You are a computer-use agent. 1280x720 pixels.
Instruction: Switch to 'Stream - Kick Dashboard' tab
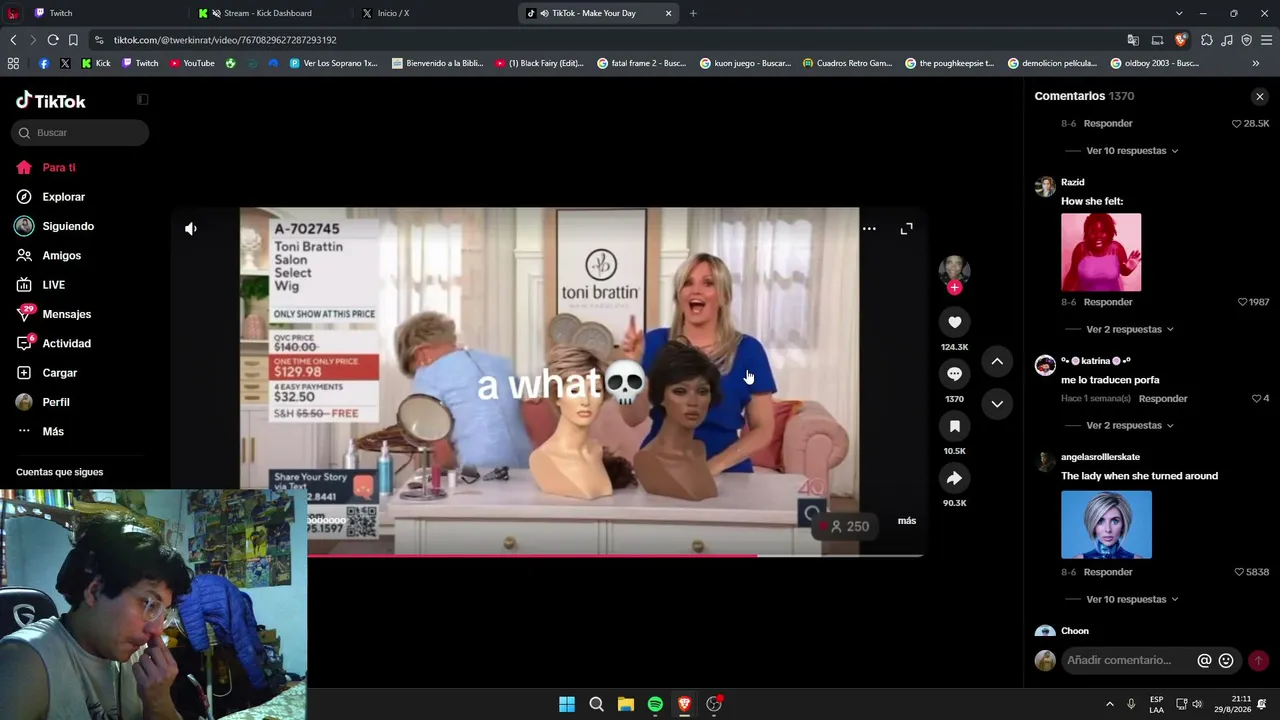pyautogui.click(x=270, y=13)
